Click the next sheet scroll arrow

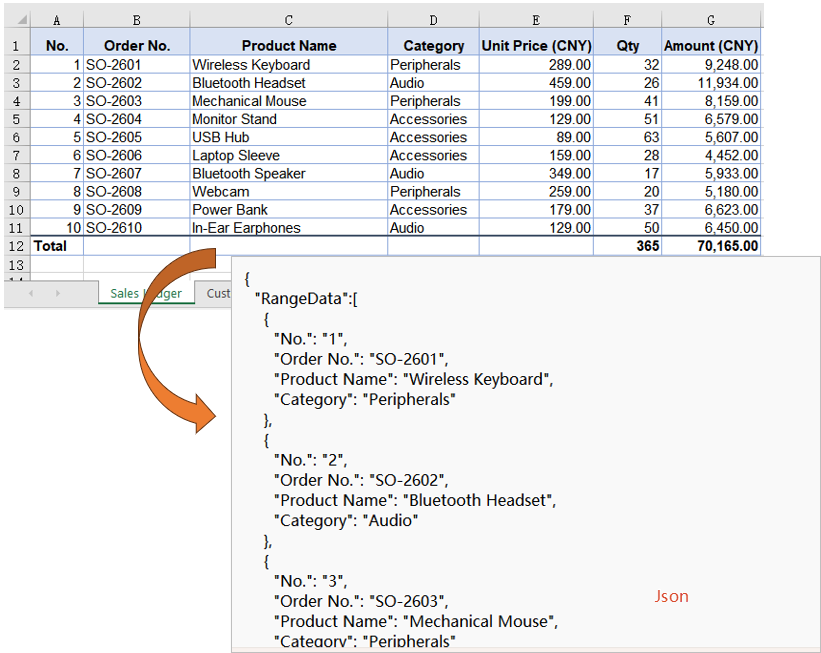[58, 293]
